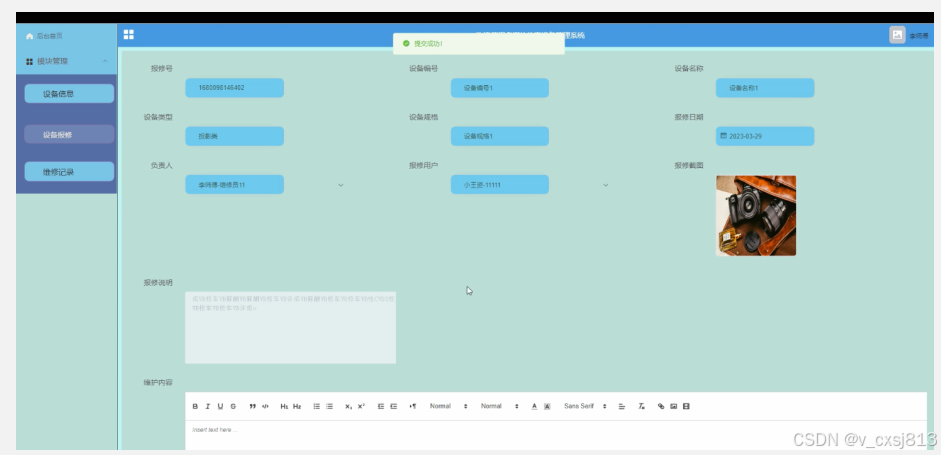Viewport: 941px width, 455px height.
Task: Open the calendar icon in 报修日期 field
Action: coord(723,136)
